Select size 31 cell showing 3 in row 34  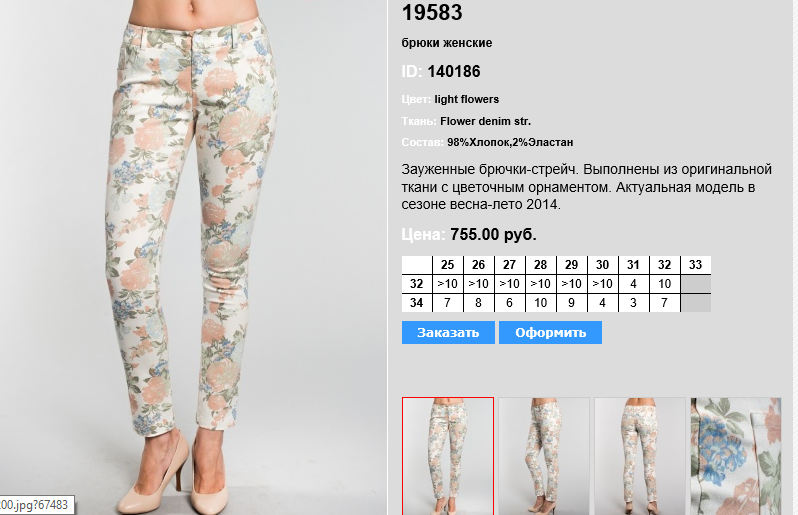point(634,303)
